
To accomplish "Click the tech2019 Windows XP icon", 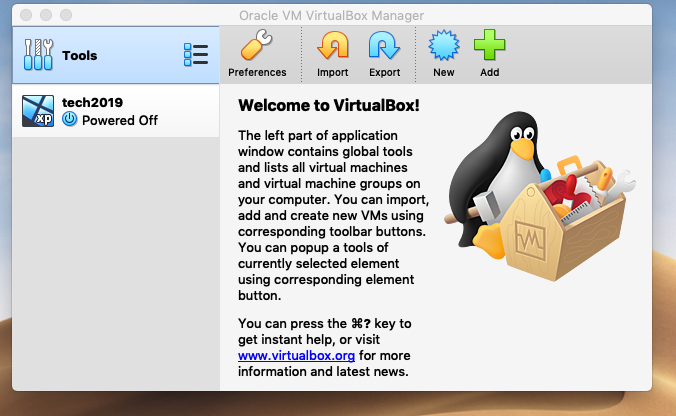I will [x=38, y=111].
